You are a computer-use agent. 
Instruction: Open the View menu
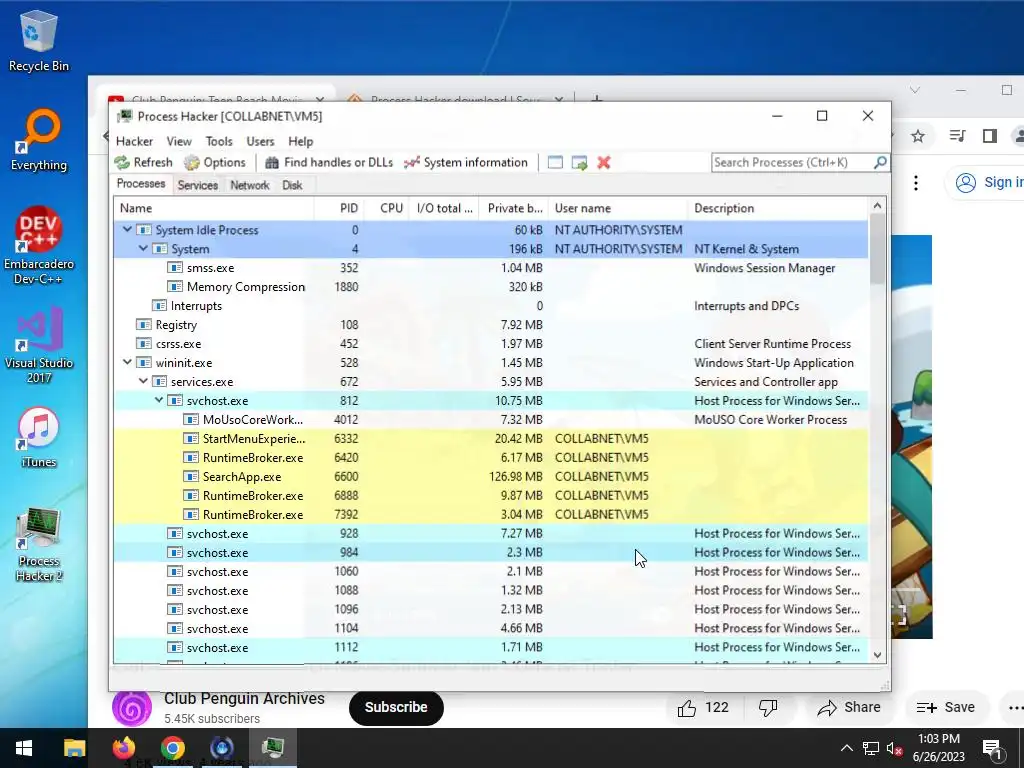click(x=179, y=141)
